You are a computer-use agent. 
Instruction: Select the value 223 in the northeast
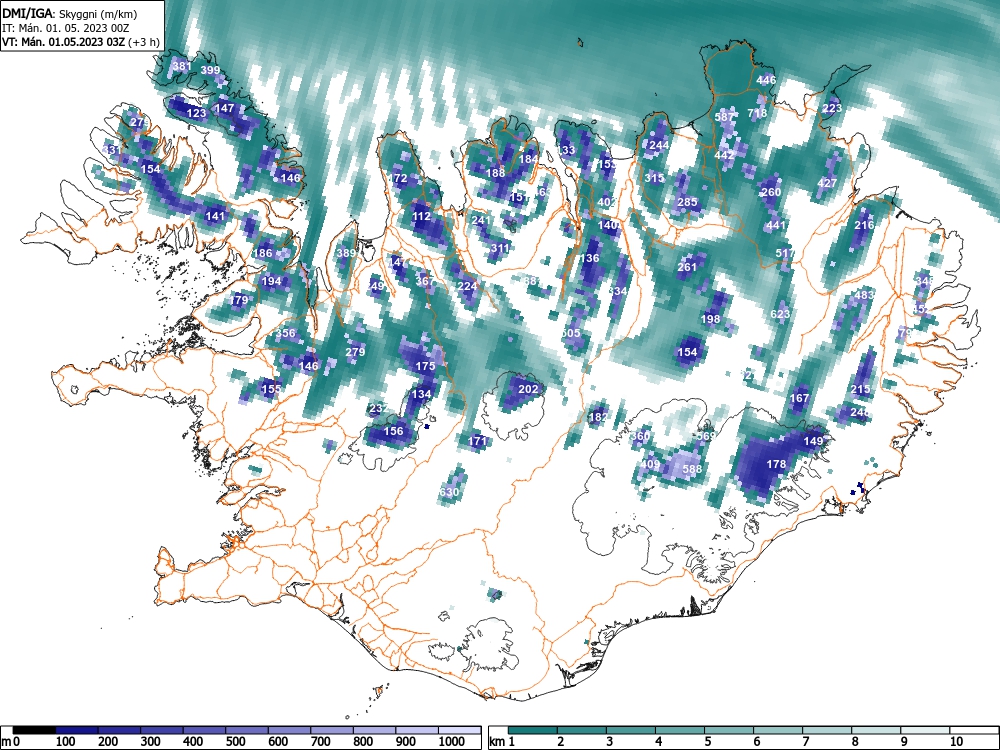tap(832, 108)
